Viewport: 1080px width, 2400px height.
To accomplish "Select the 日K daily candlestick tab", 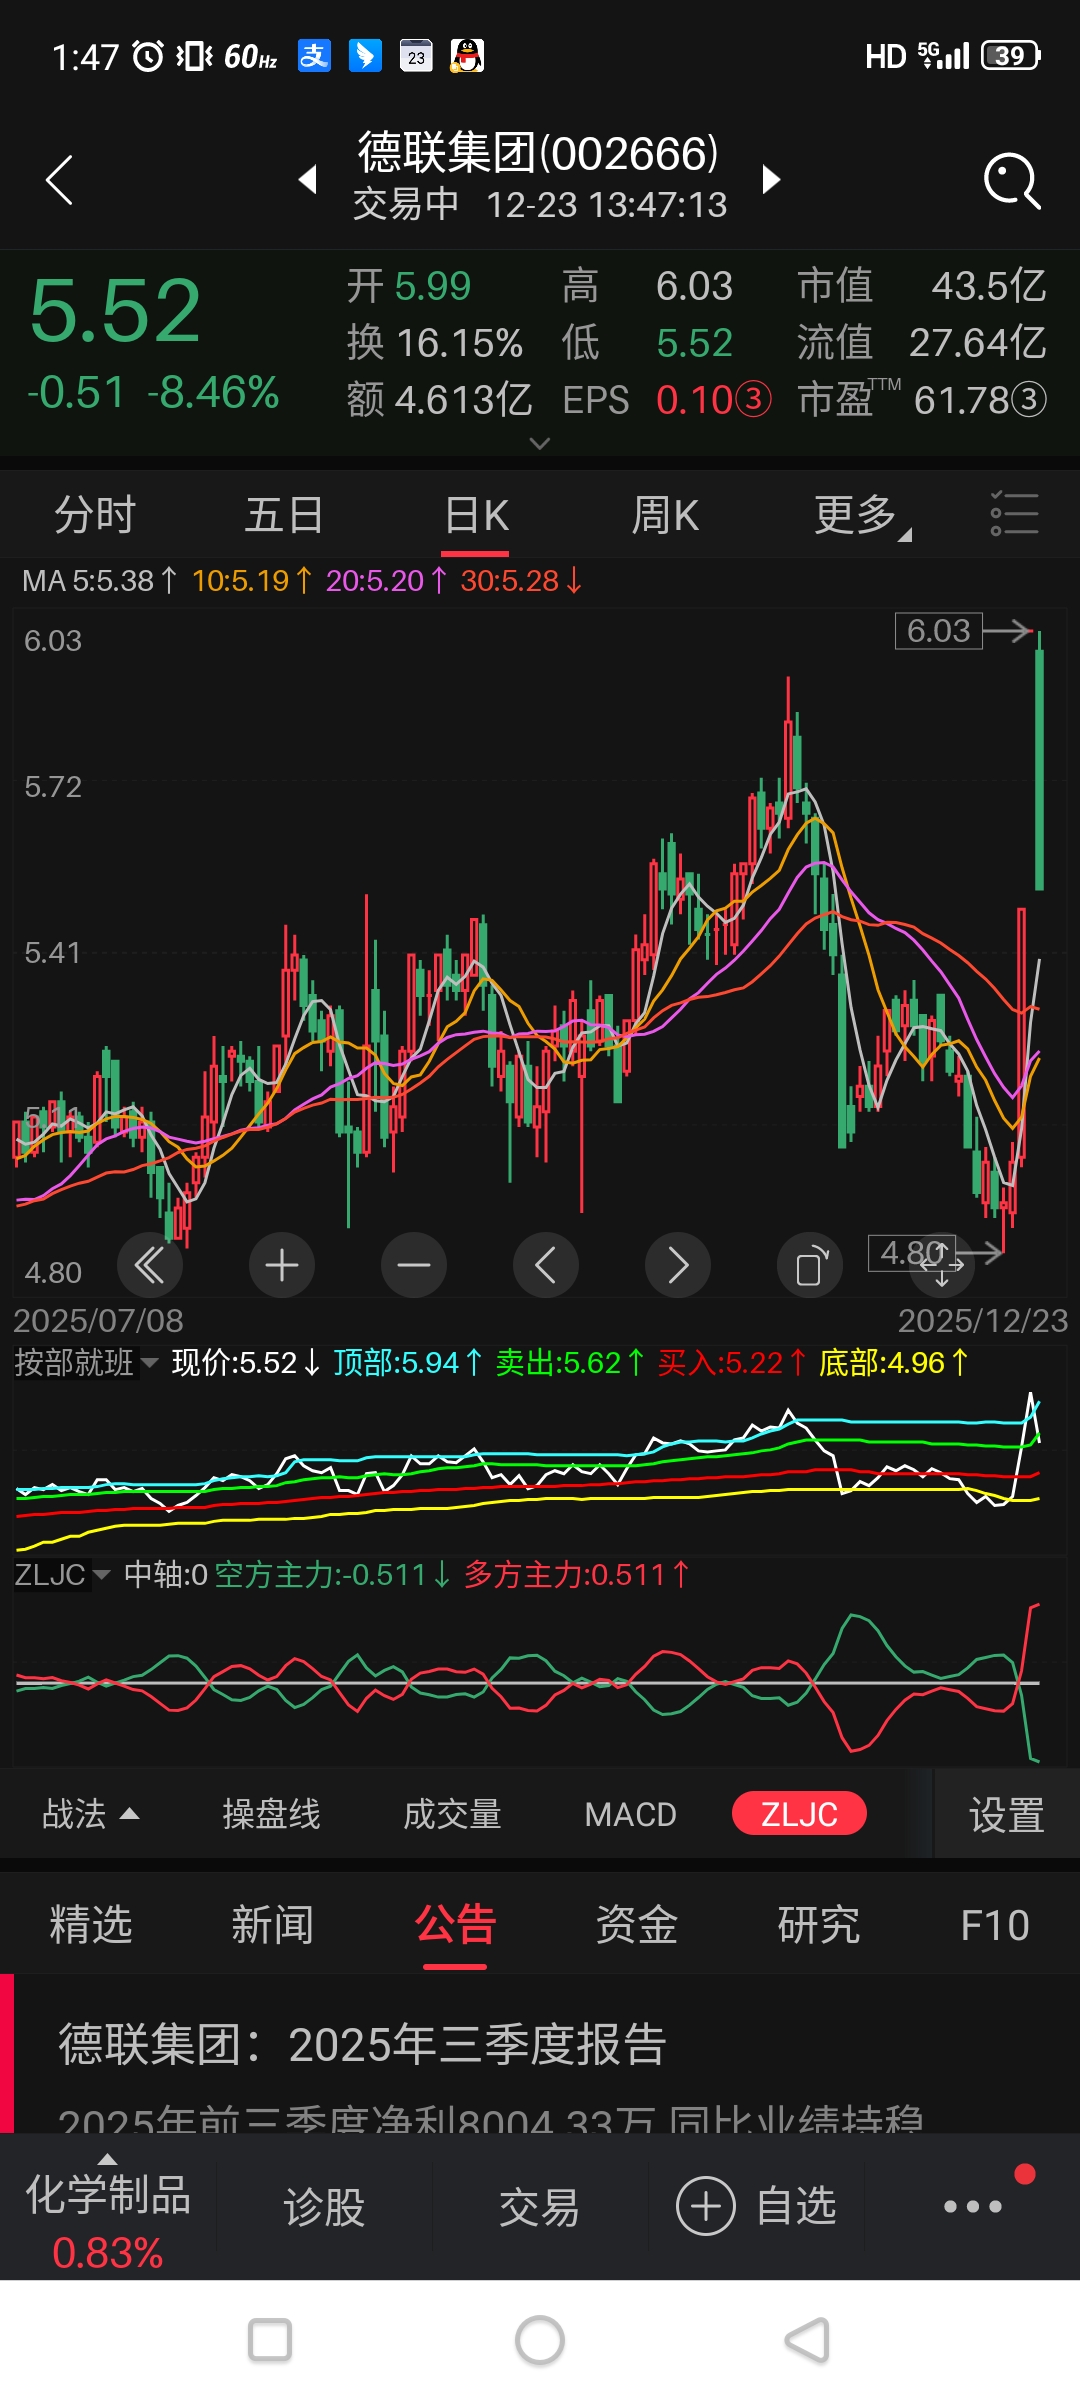I will [x=476, y=516].
